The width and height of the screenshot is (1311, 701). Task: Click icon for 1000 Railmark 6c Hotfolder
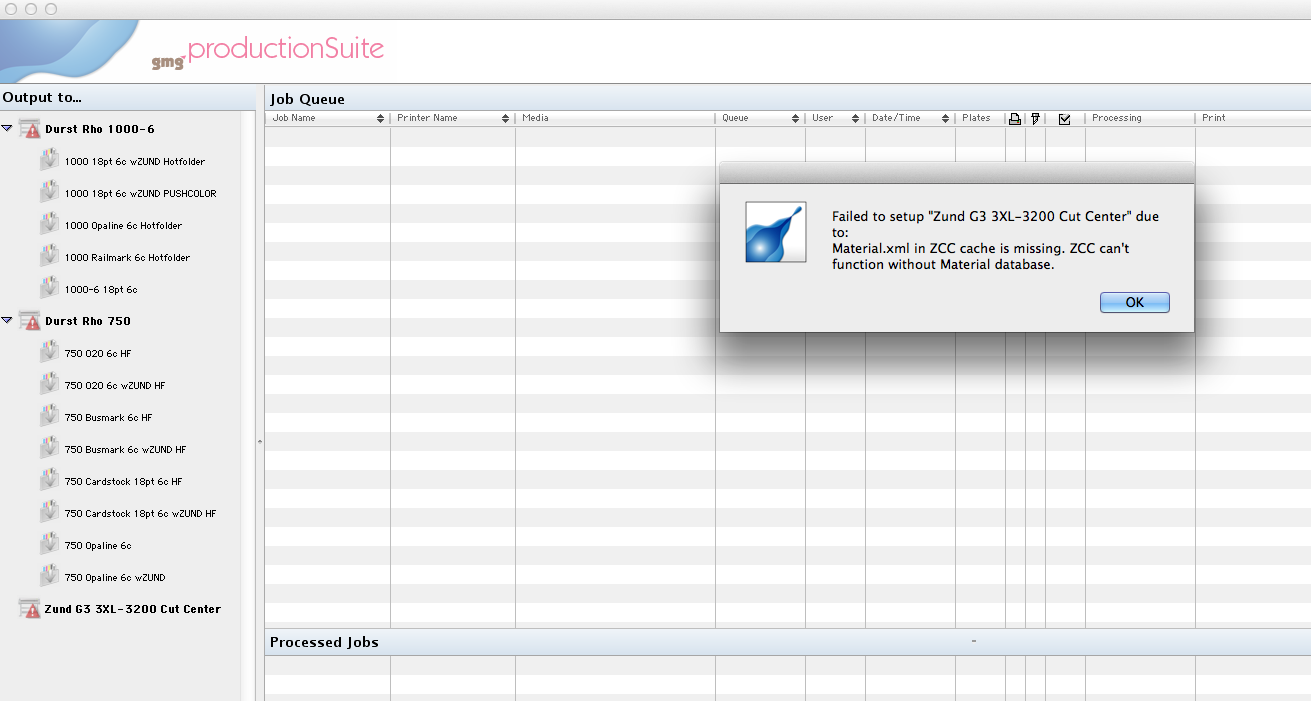(49, 257)
